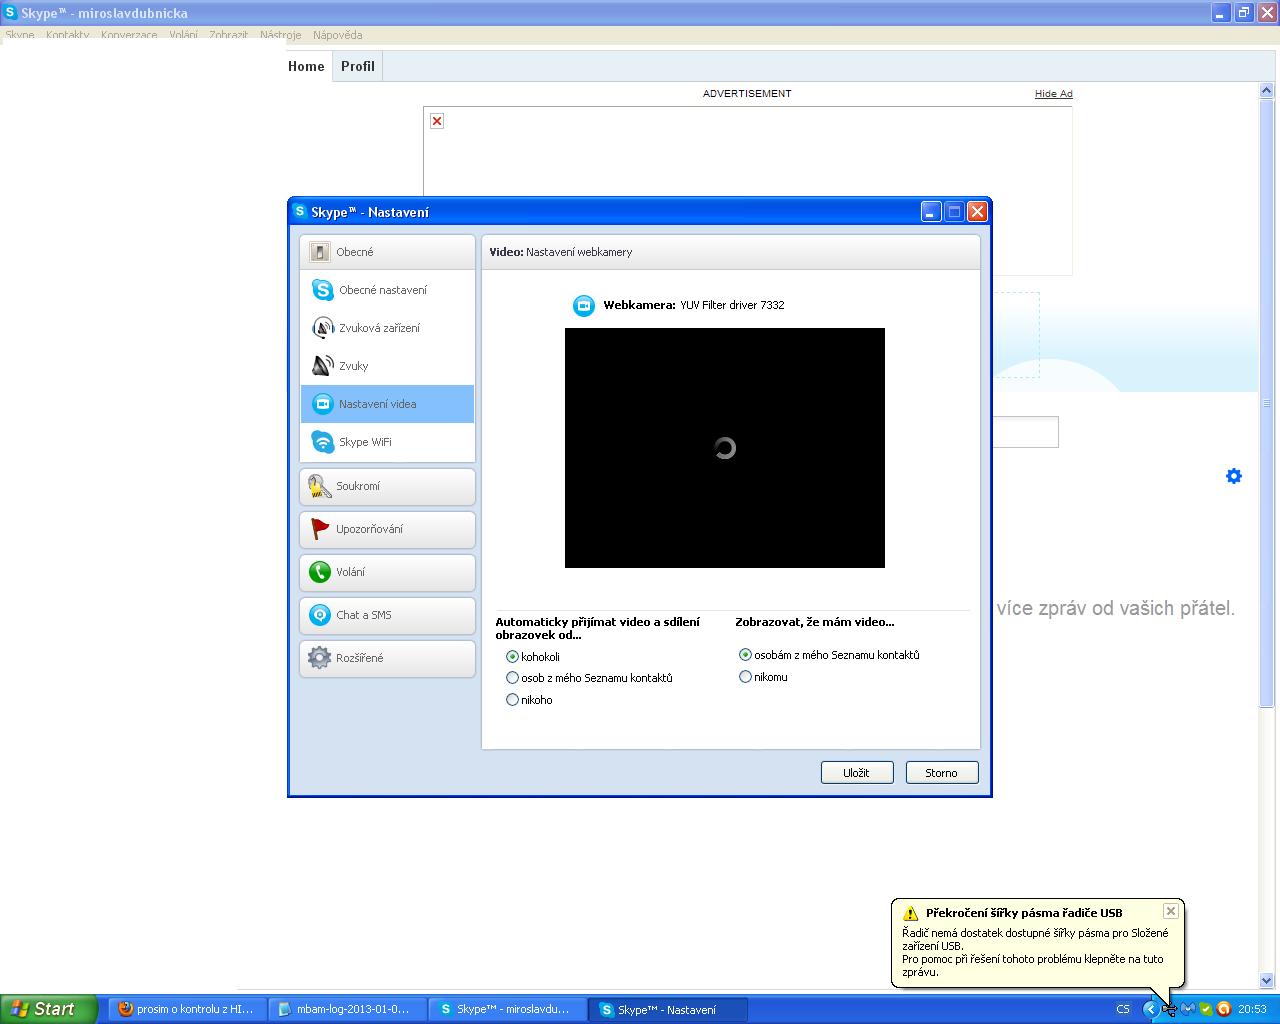
Task: Open the Zobrazit menu
Action: (x=228, y=35)
